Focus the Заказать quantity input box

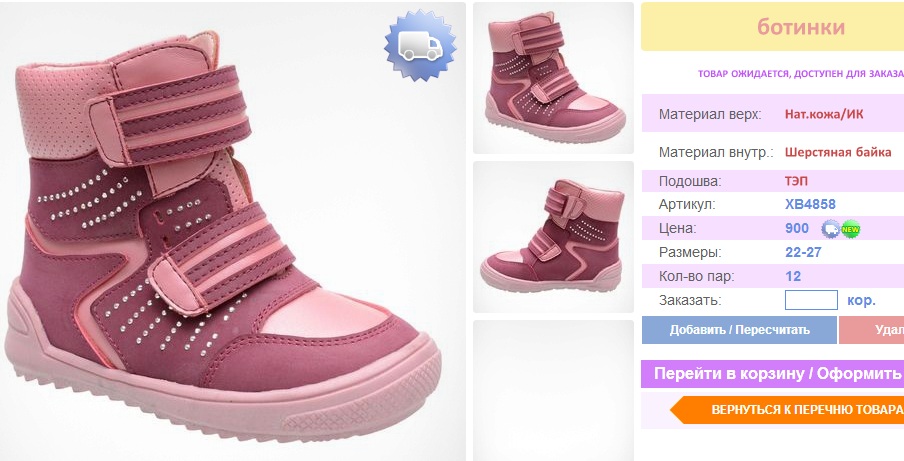pyautogui.click(x=811, y=300)
